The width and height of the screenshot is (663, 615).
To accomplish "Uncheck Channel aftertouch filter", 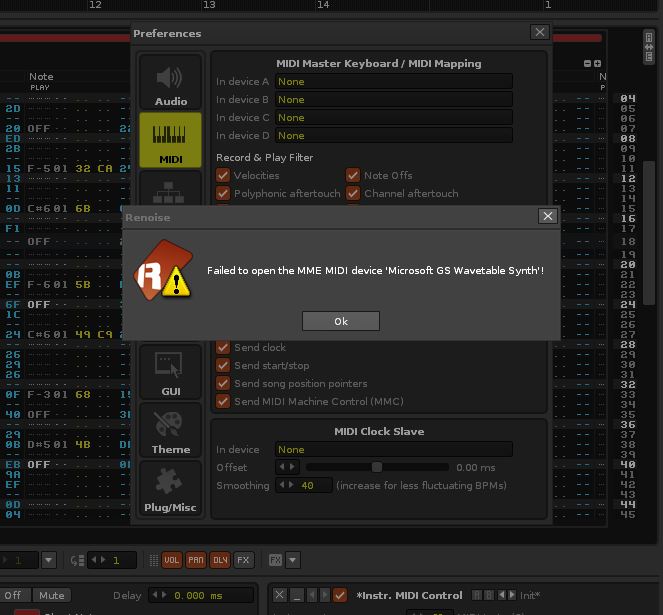I will click(x=353, y=193).
